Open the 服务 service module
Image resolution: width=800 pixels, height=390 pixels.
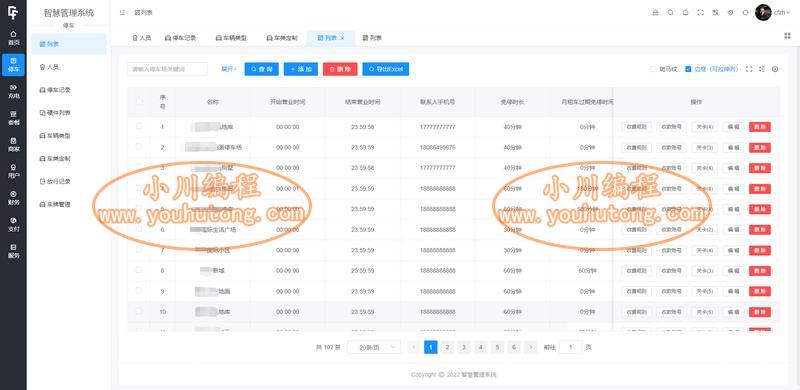click(x=13, y=251)
